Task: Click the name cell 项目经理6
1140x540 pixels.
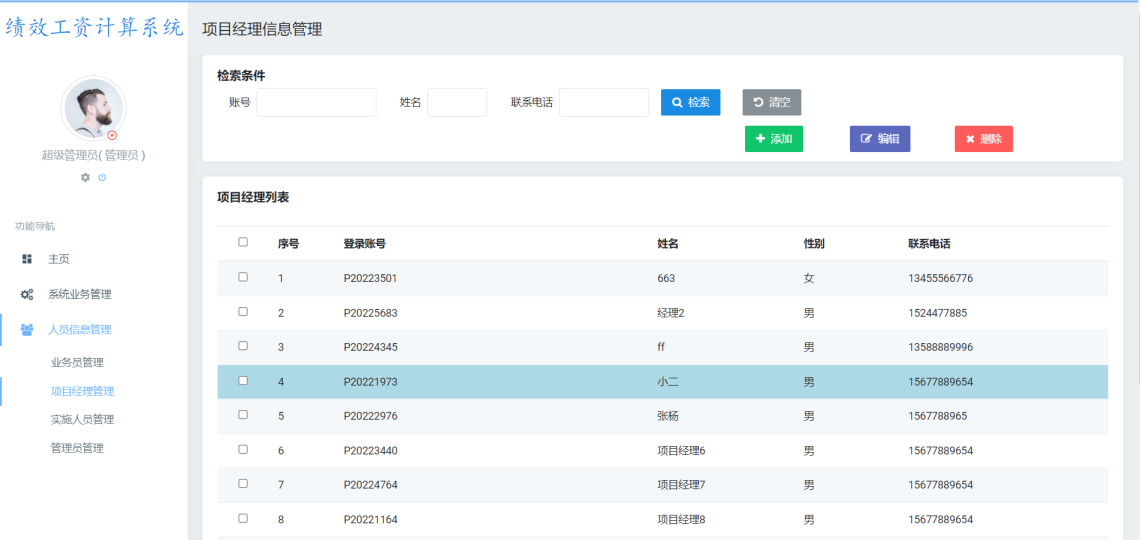Action: click(x=681, y=451)
